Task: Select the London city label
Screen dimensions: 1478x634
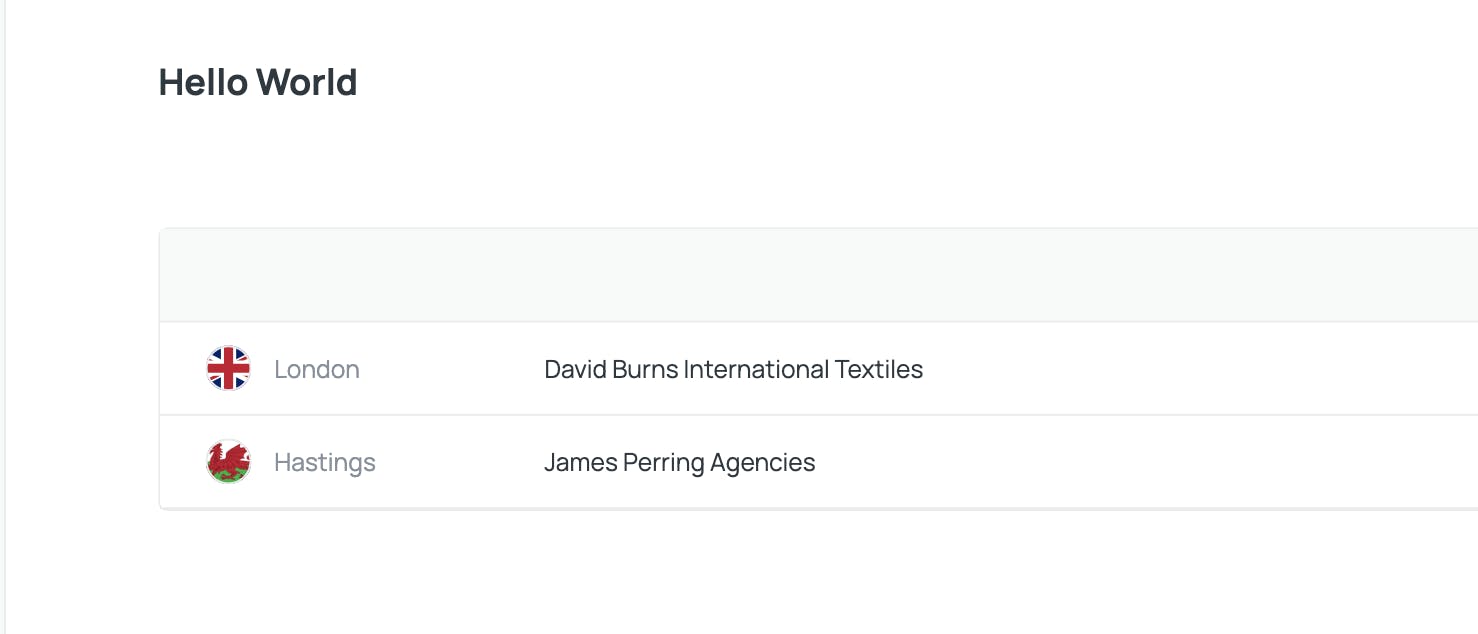Action: pos(317,369)
